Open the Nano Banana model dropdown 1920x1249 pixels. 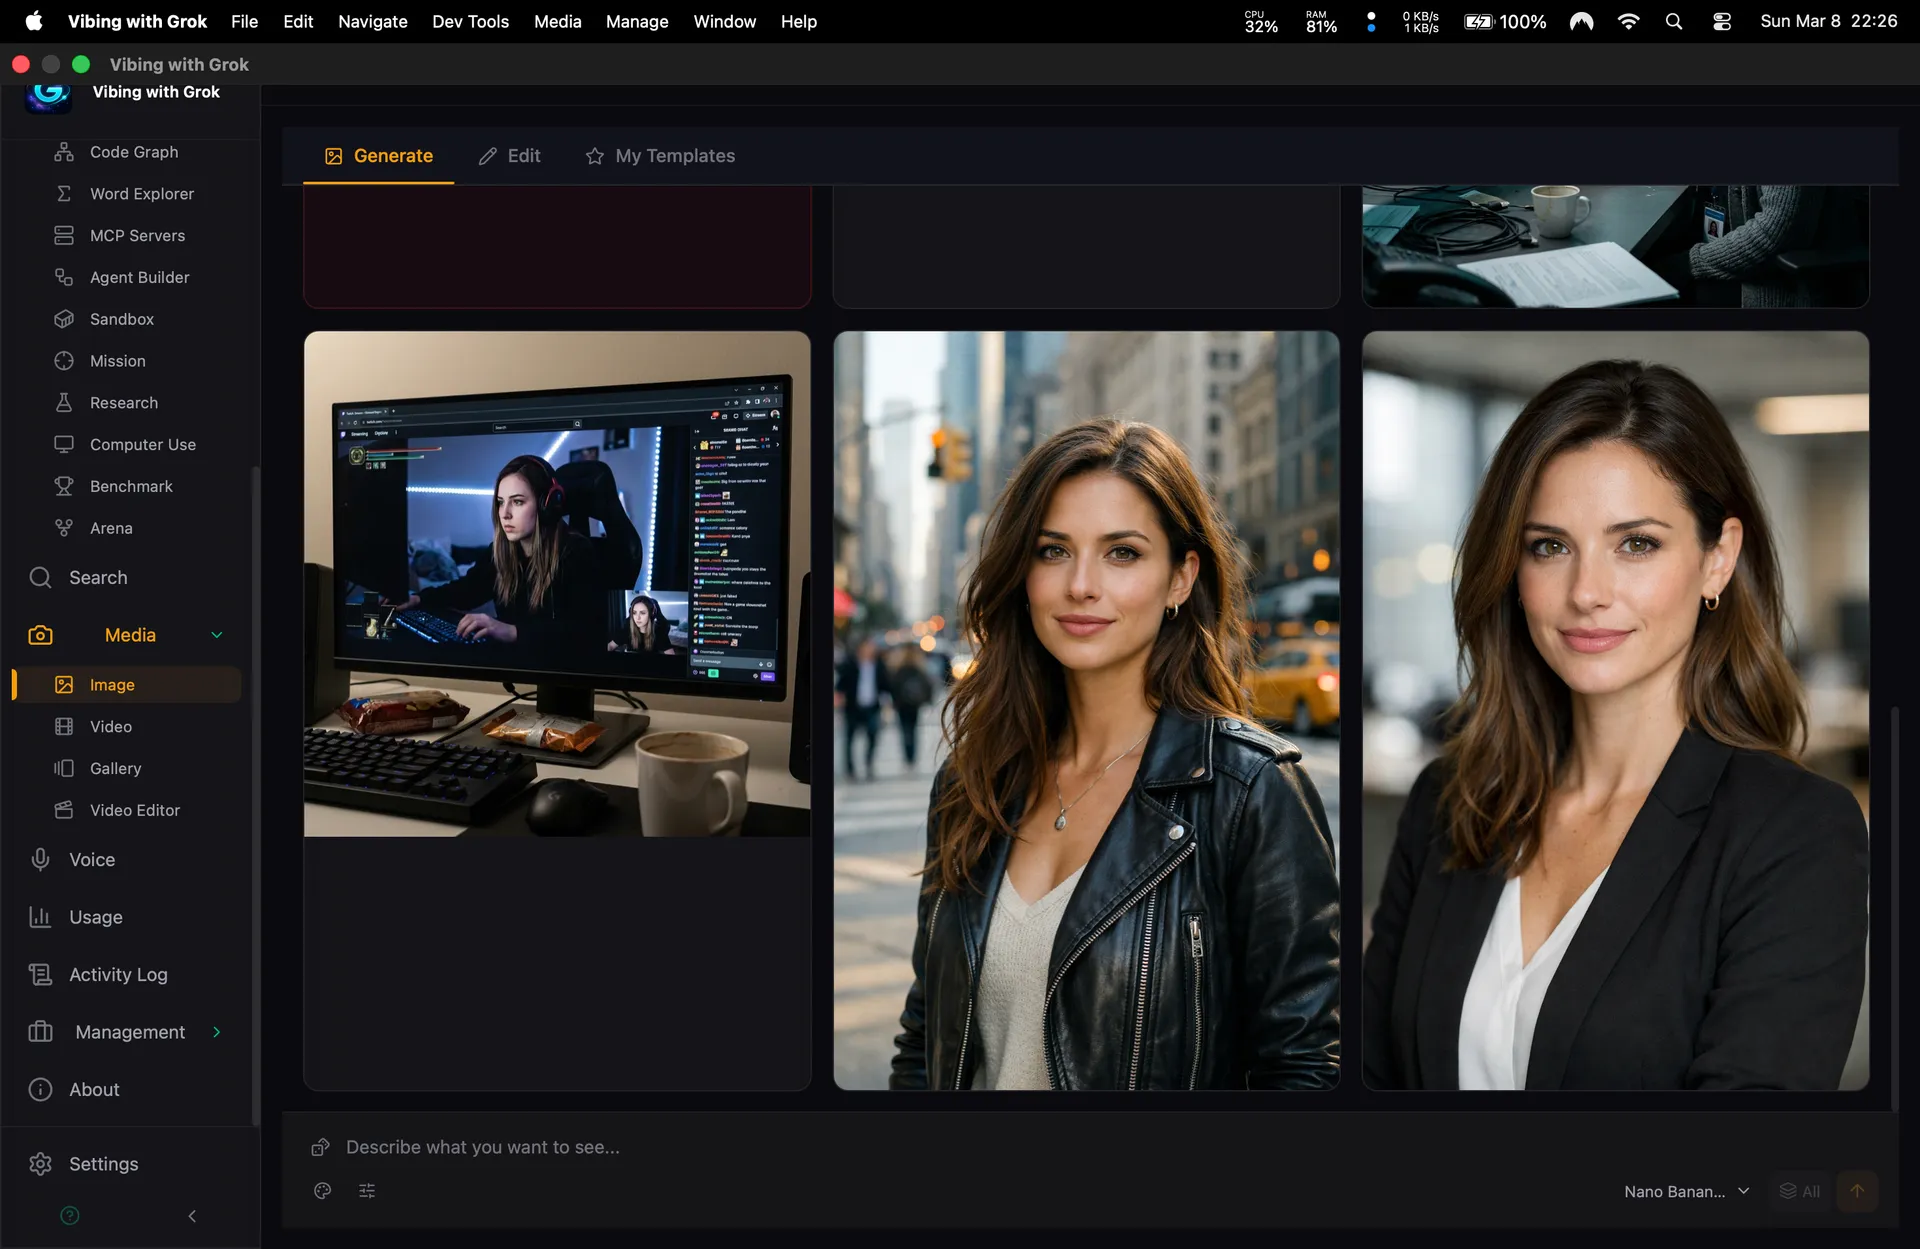click(x=1687, y=1191)
